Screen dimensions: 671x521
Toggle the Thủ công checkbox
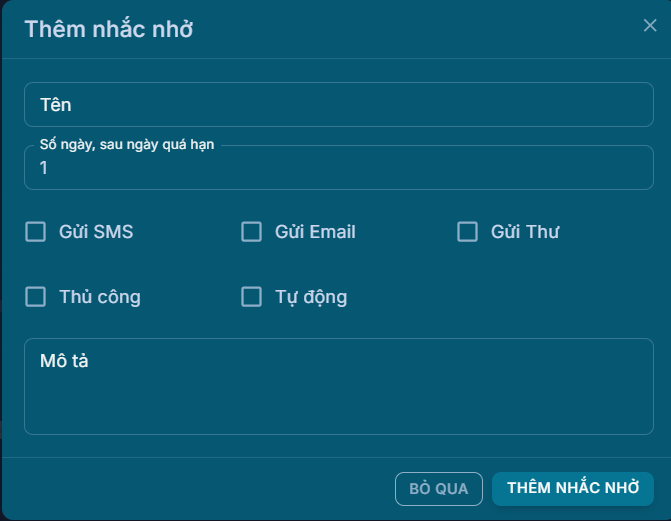point(36,297)
